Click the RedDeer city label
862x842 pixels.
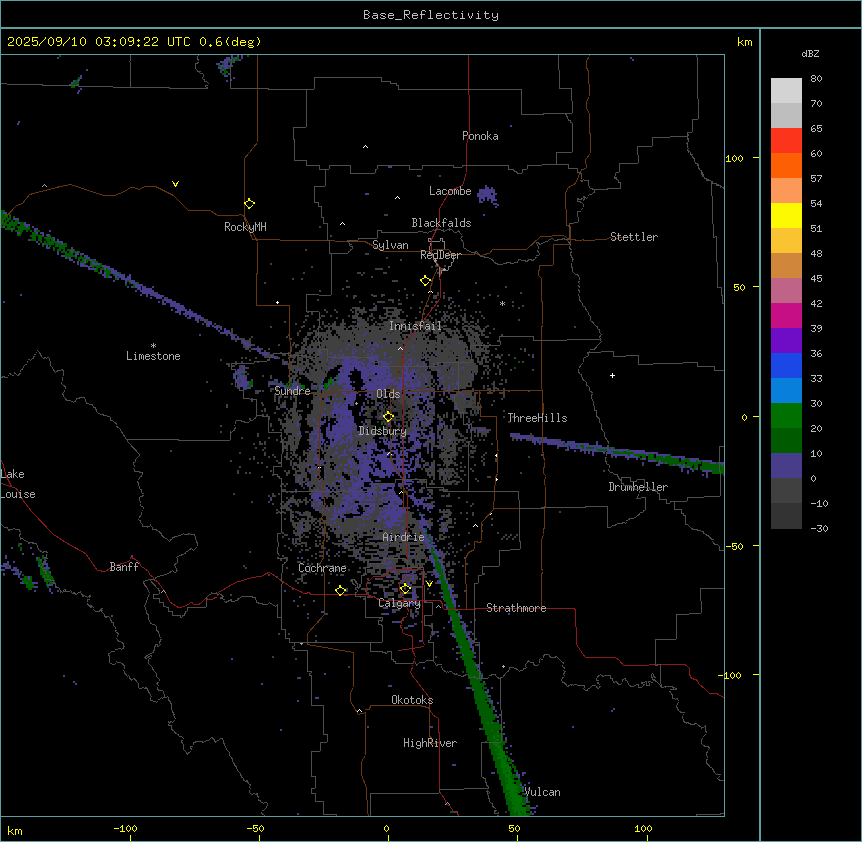[x=440, y=255]
